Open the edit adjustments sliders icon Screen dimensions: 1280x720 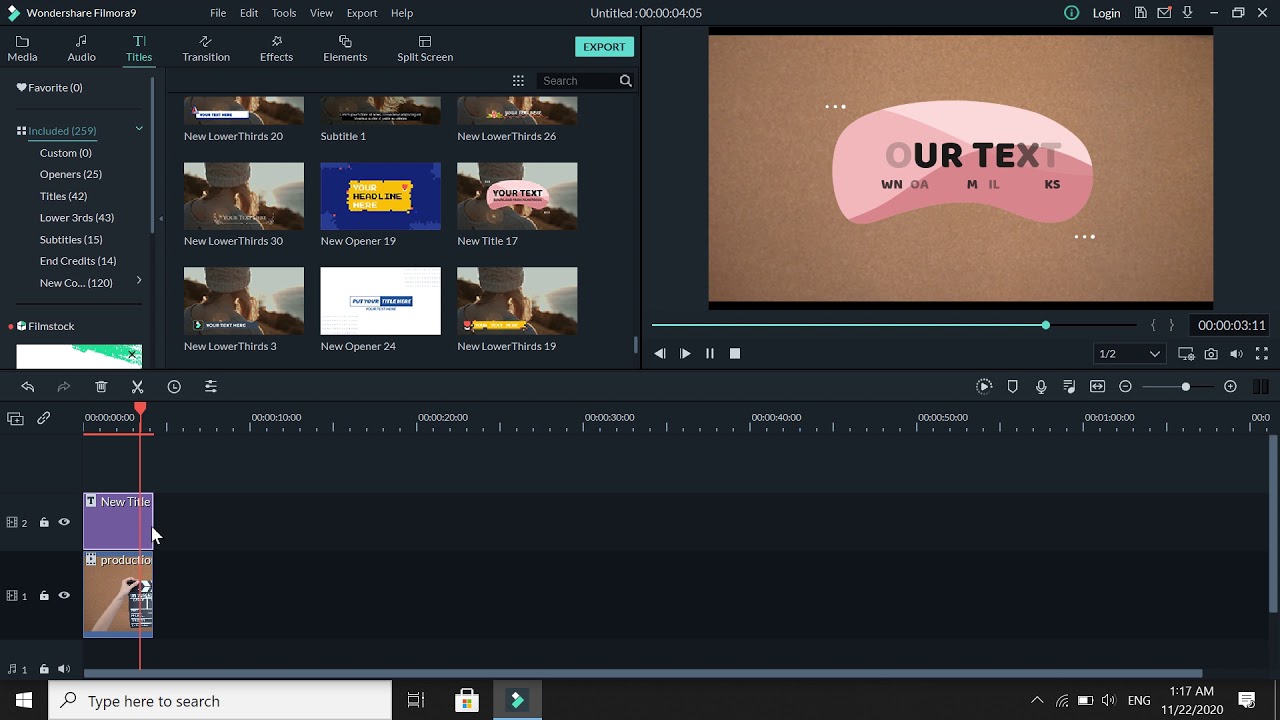pyautogui.click(x=210, y=387)
